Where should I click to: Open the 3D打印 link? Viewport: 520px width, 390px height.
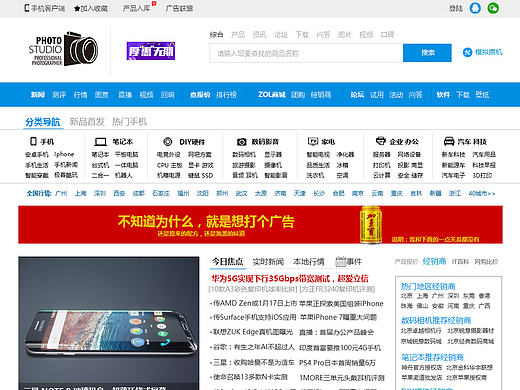tap(482, 175)
